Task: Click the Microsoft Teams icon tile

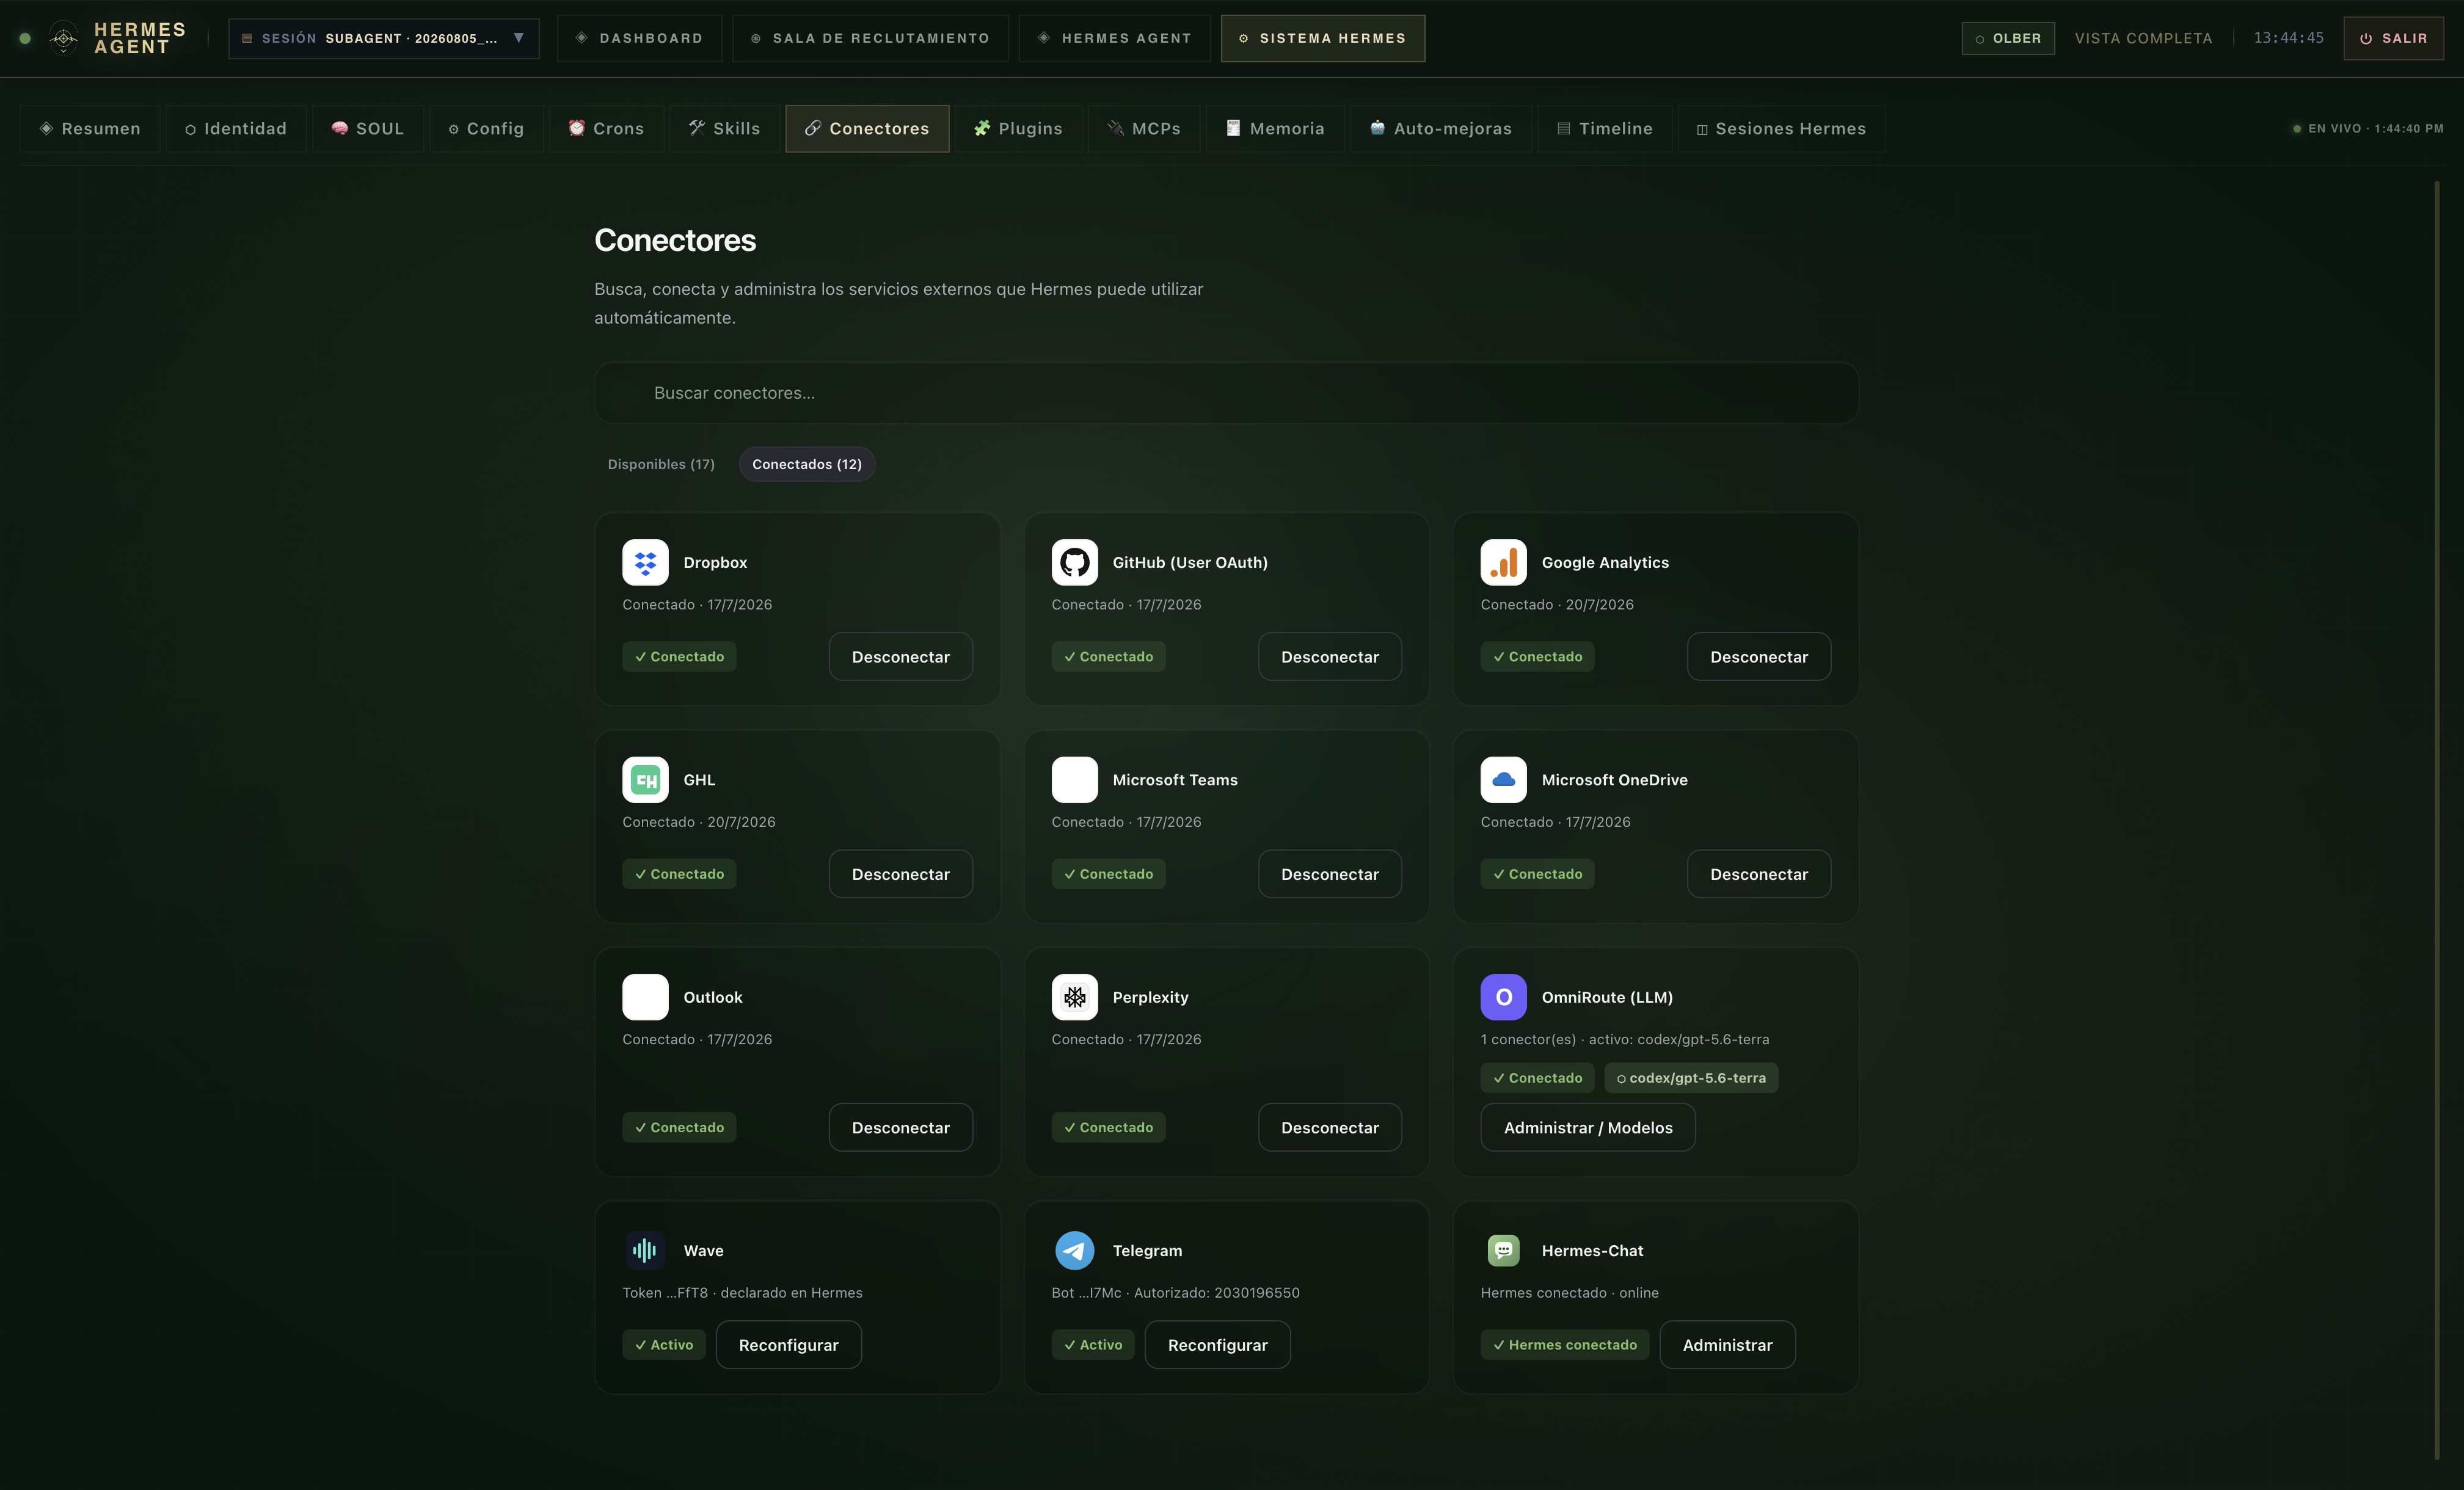Action: coord(1074,779)
